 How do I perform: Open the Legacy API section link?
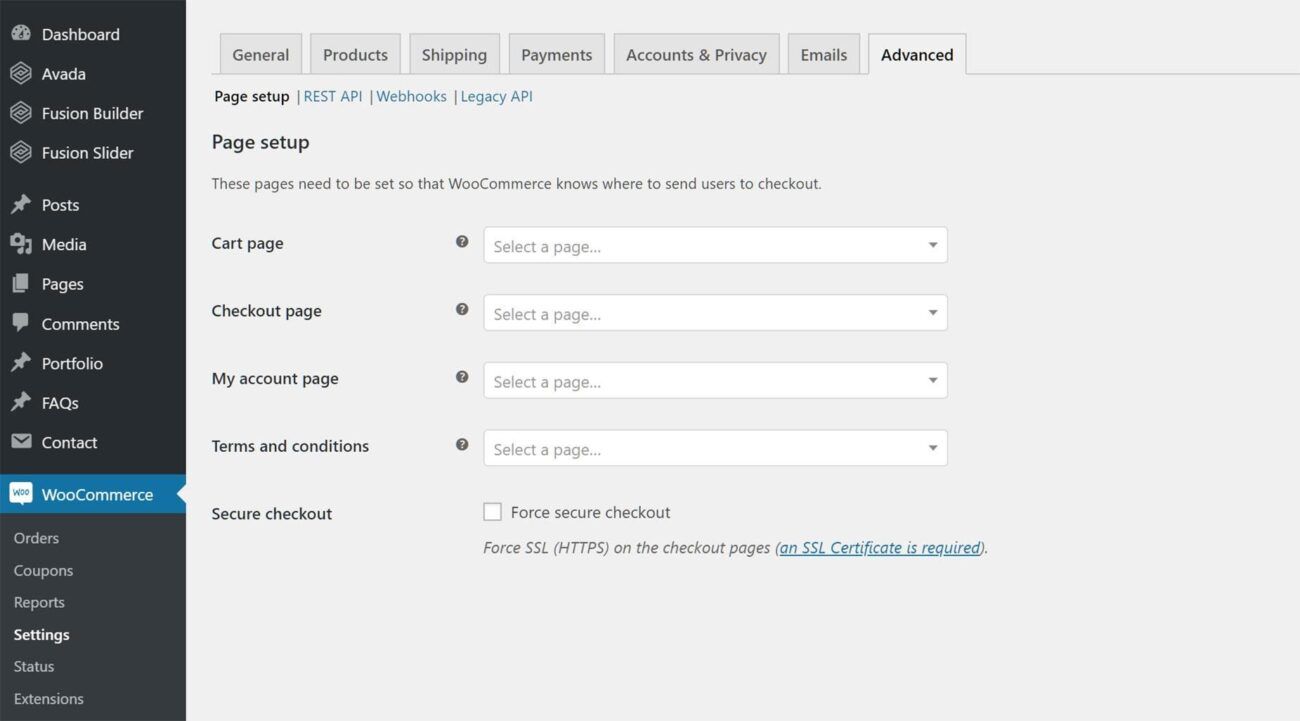pyautogui.click(x=496, y=96)
